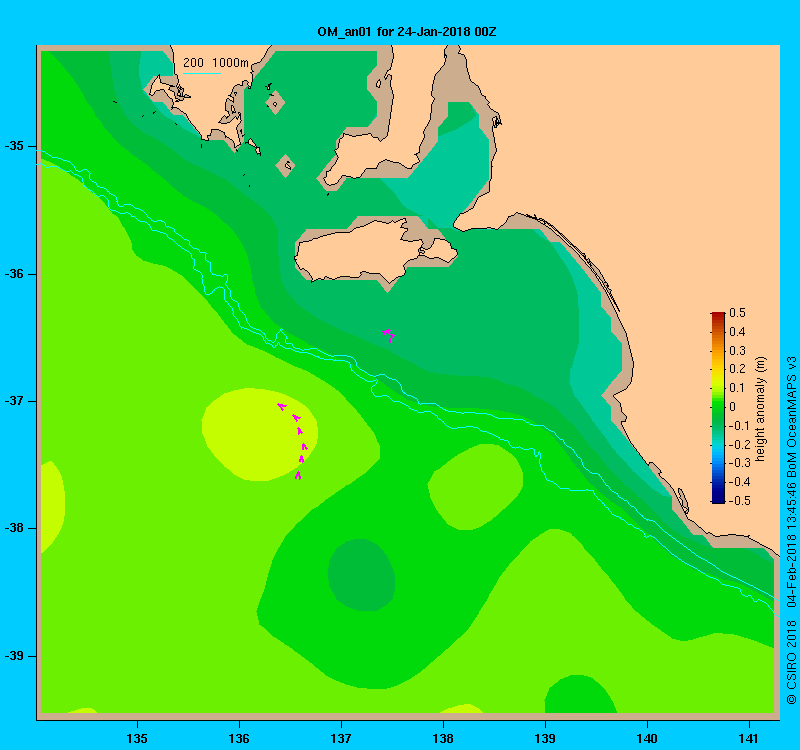Screen dimensions: 800x750
Task: Click the -0.3 colorbar tick label
Action: (739, 463)
